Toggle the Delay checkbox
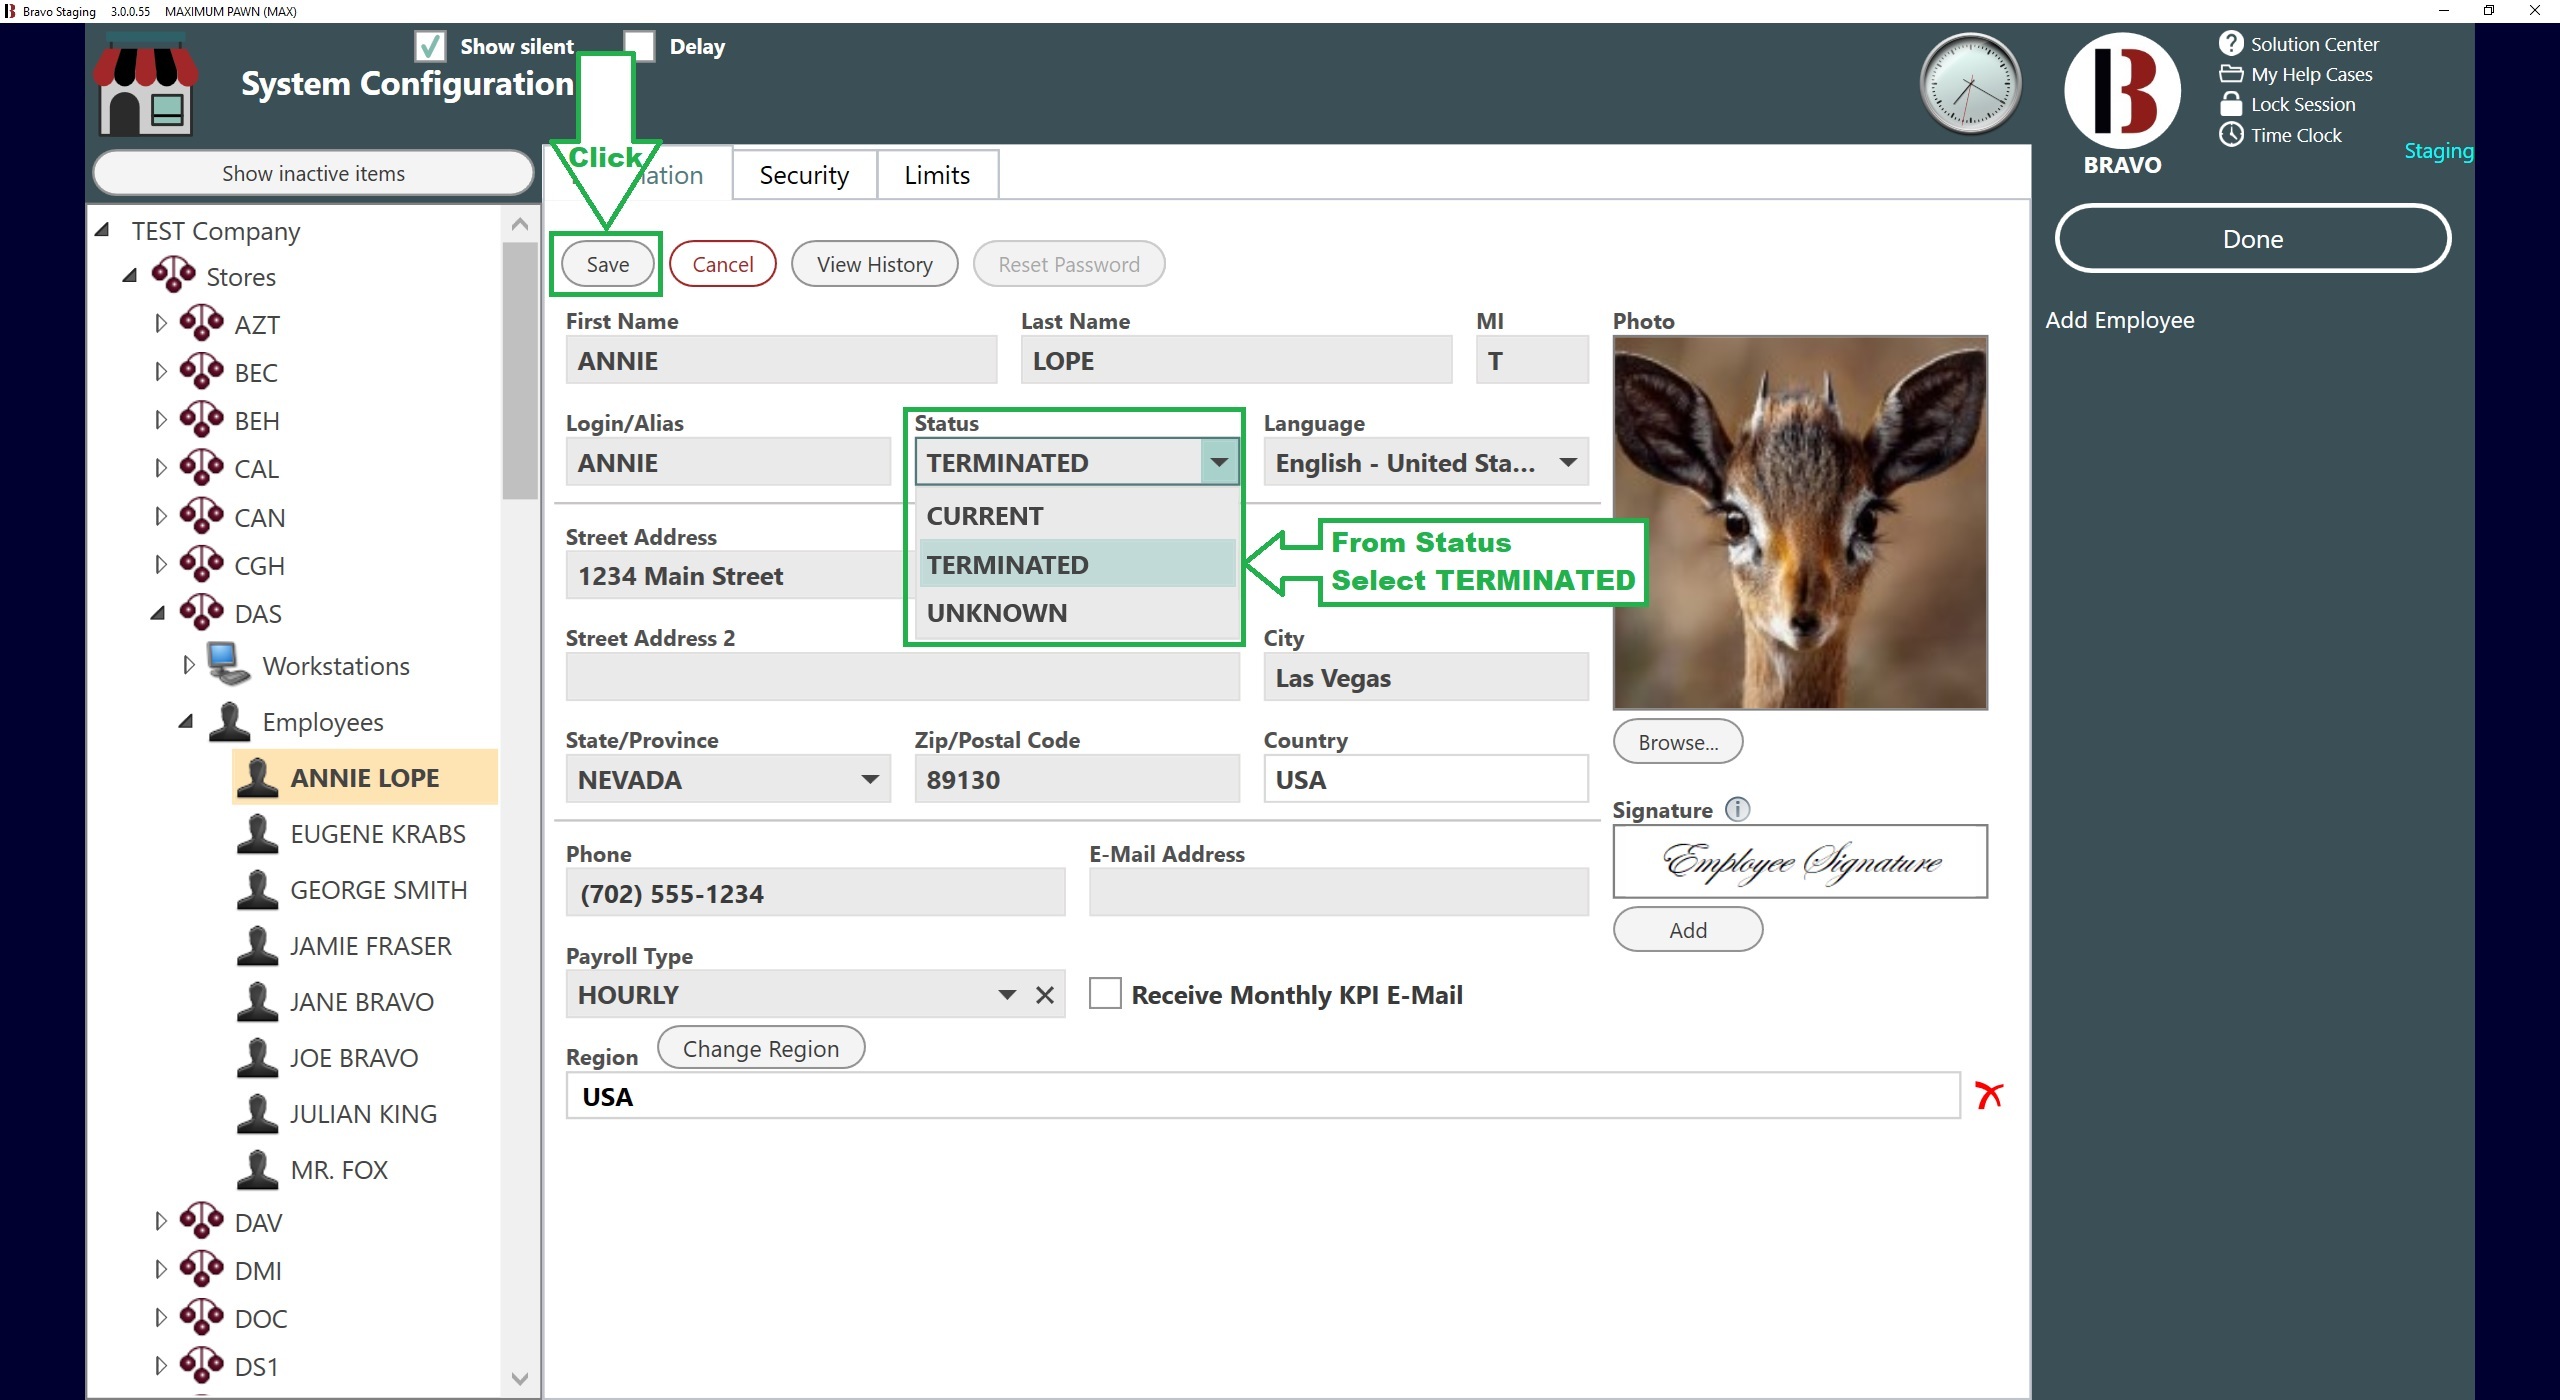This screenshot has height=1400, width=2560. click(639, 46)
